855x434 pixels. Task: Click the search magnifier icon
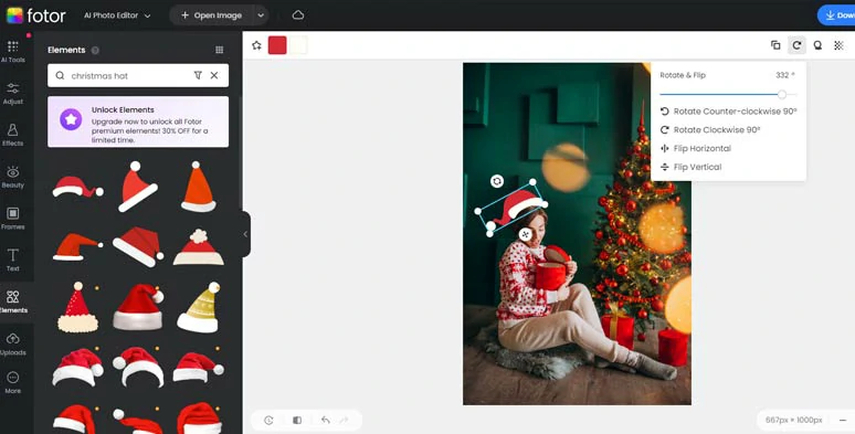tap(60, 76)
